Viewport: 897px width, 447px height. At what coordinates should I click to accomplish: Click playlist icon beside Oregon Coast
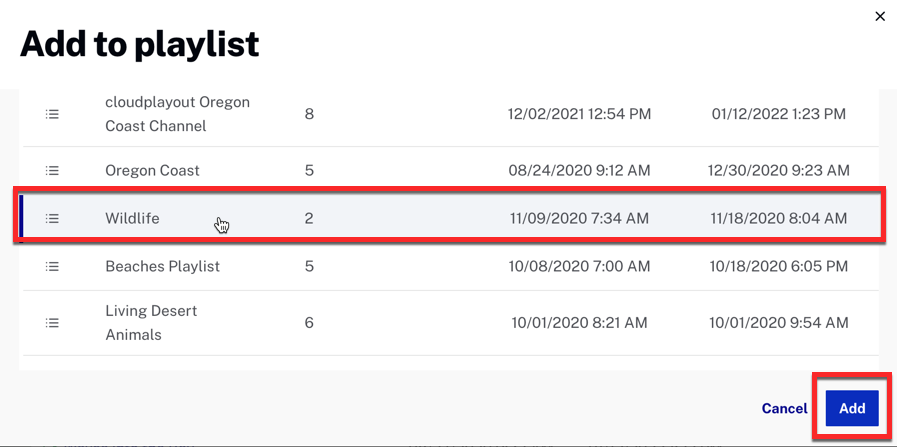click(x=52, y=171)
